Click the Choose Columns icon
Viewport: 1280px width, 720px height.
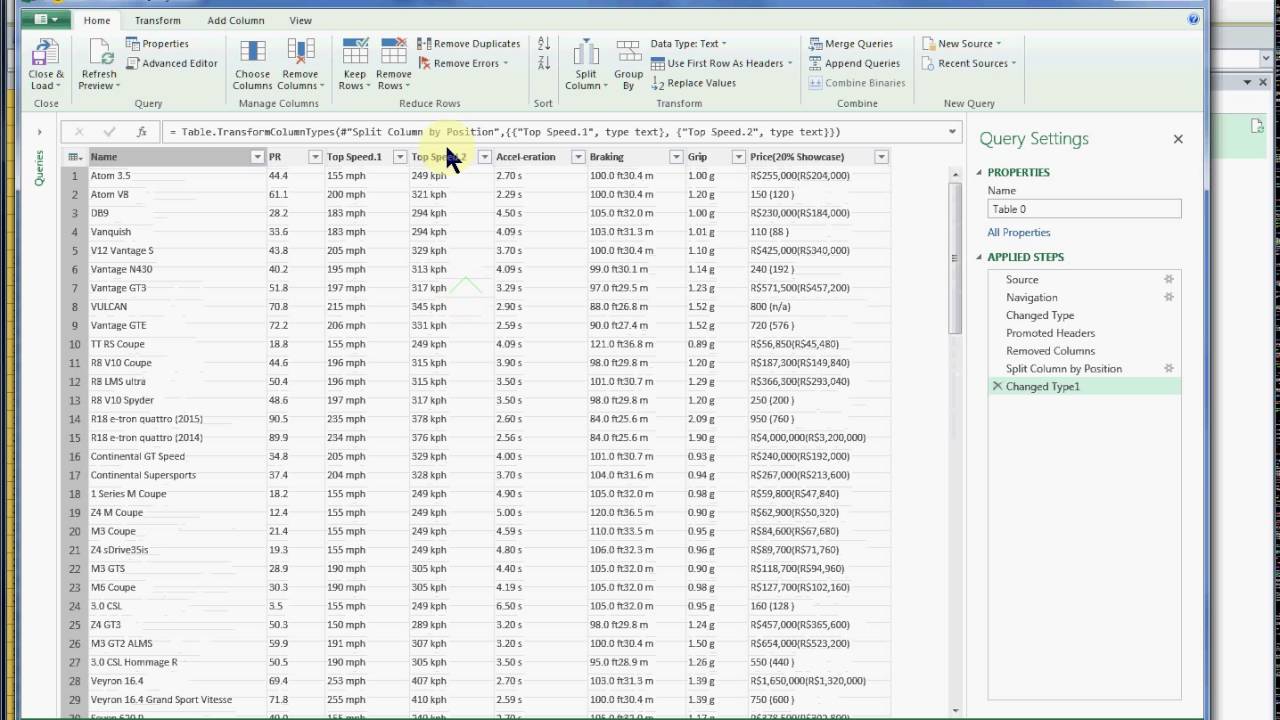pyautogui.click(x=253, y=52)
